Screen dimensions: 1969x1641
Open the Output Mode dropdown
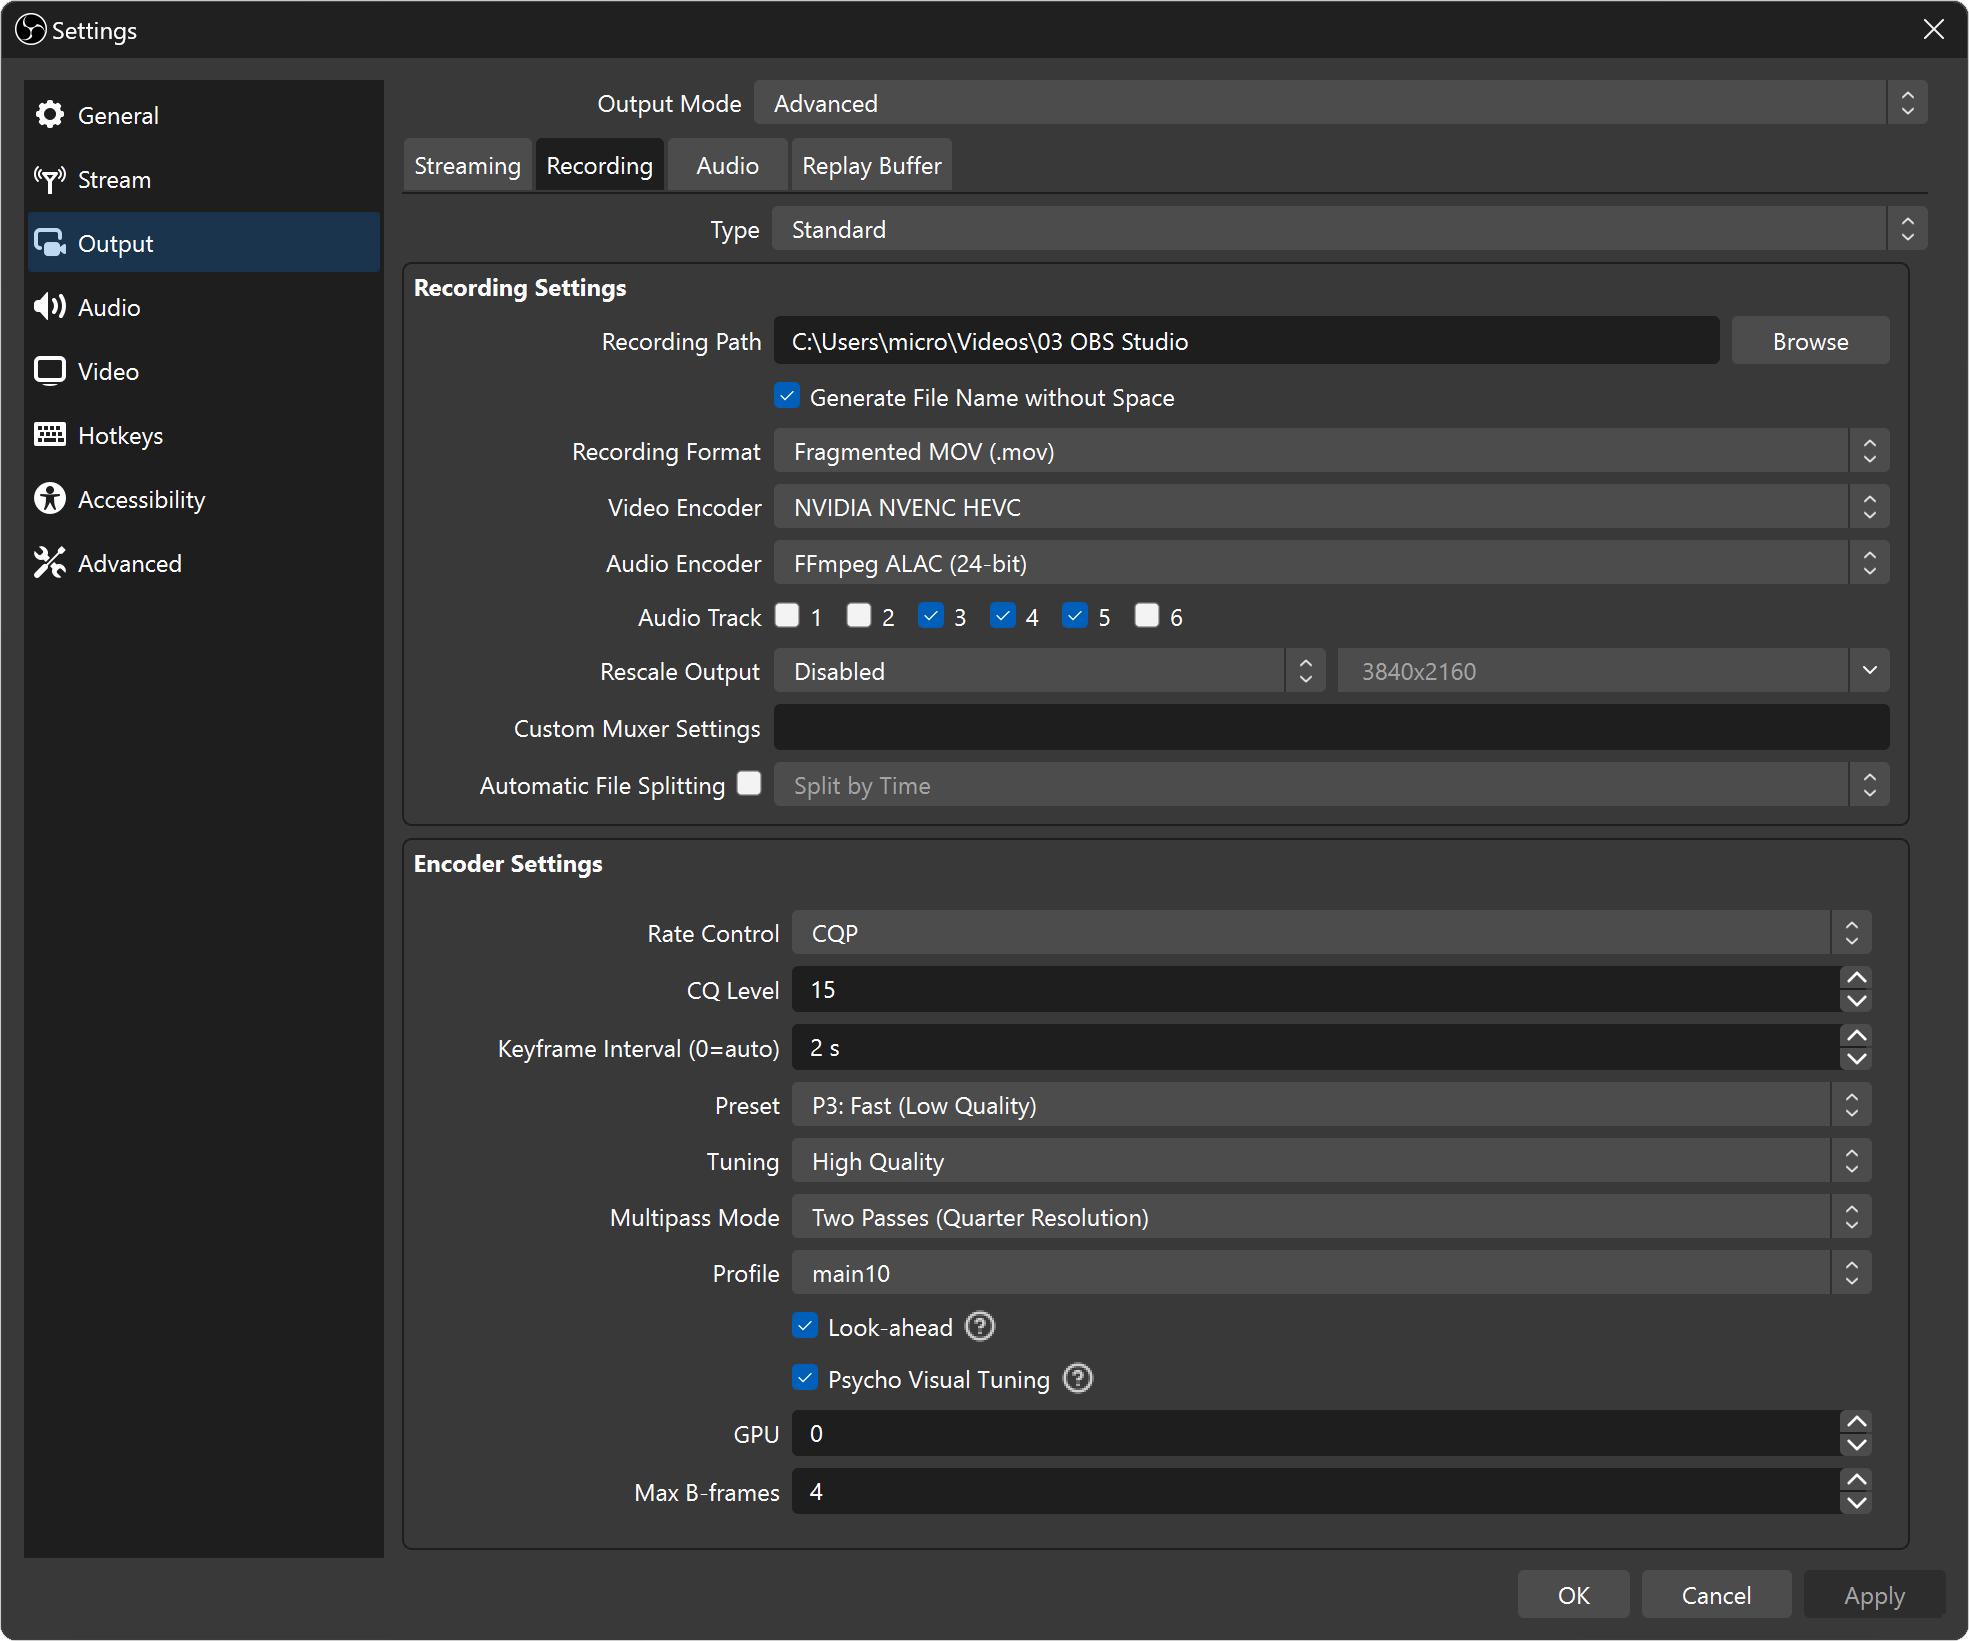pos(1341,103)
